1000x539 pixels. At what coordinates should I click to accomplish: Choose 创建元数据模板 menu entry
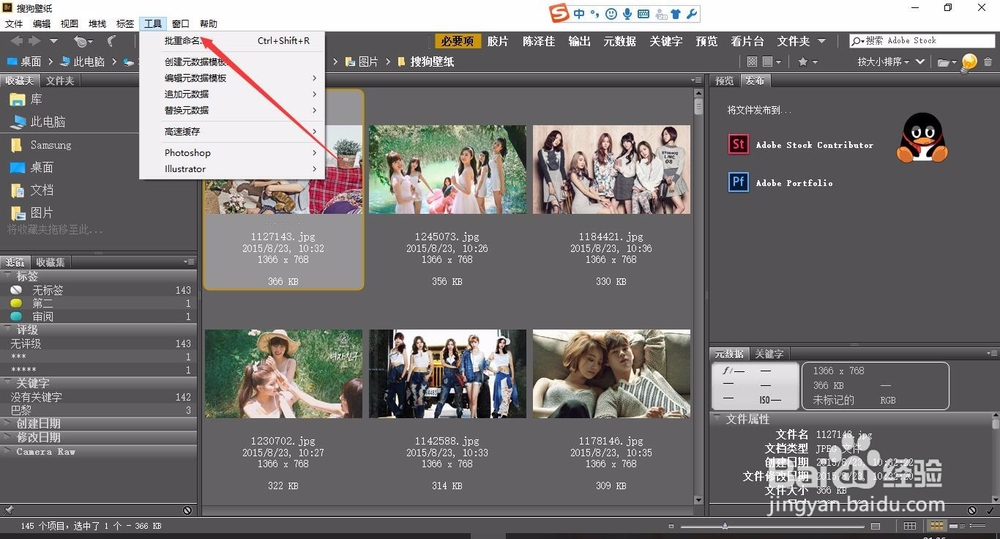[232, 62]
